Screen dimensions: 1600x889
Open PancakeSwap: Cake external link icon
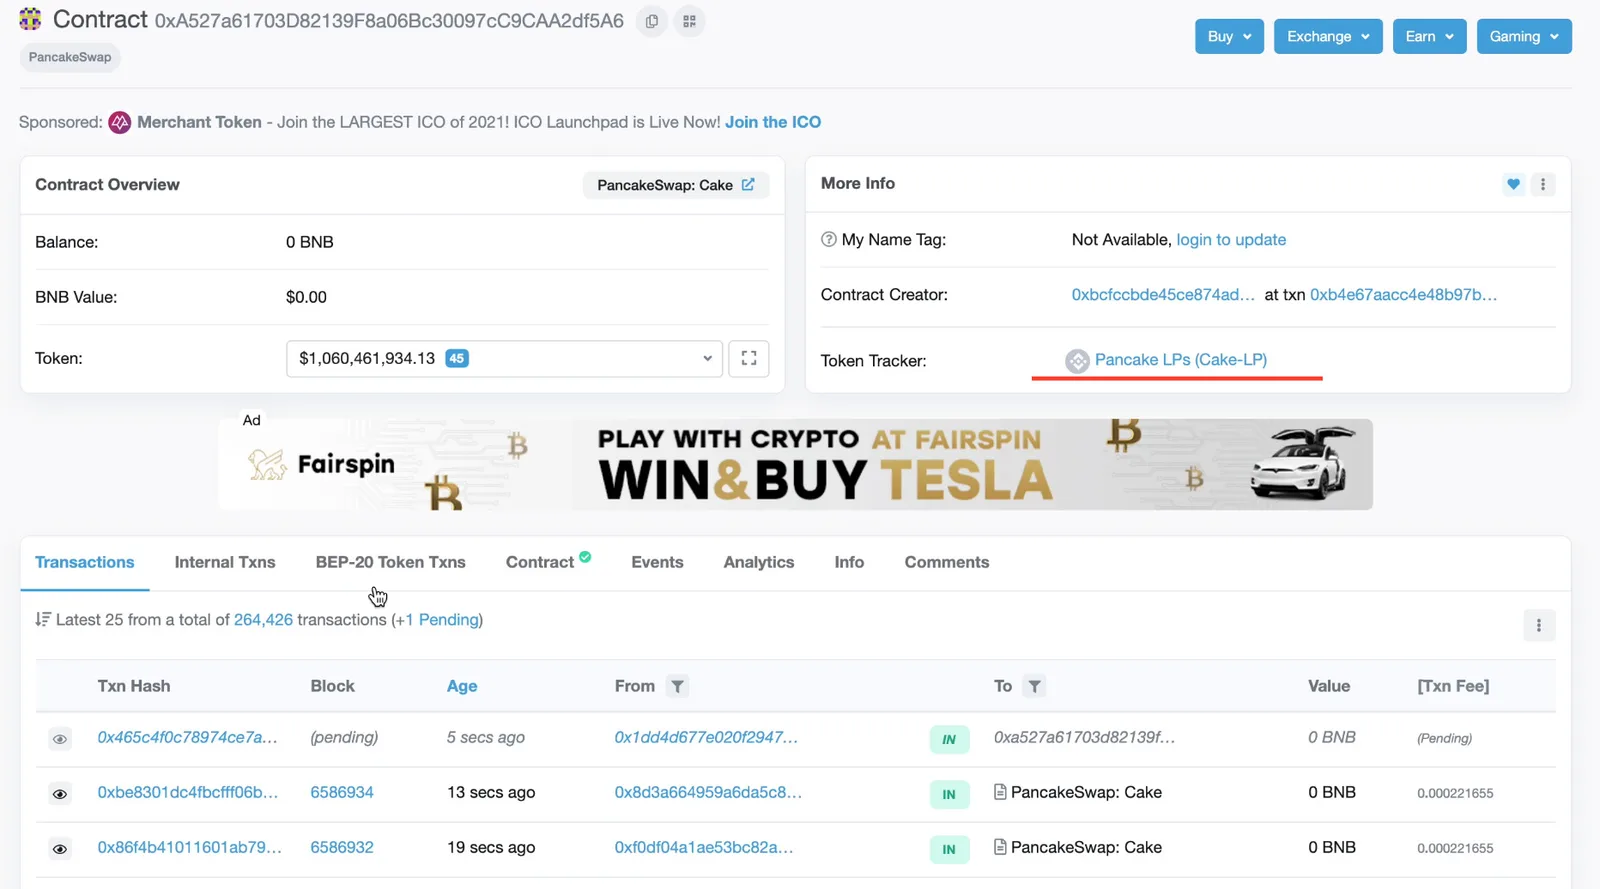pyautogui.click(x=748, y=185)
